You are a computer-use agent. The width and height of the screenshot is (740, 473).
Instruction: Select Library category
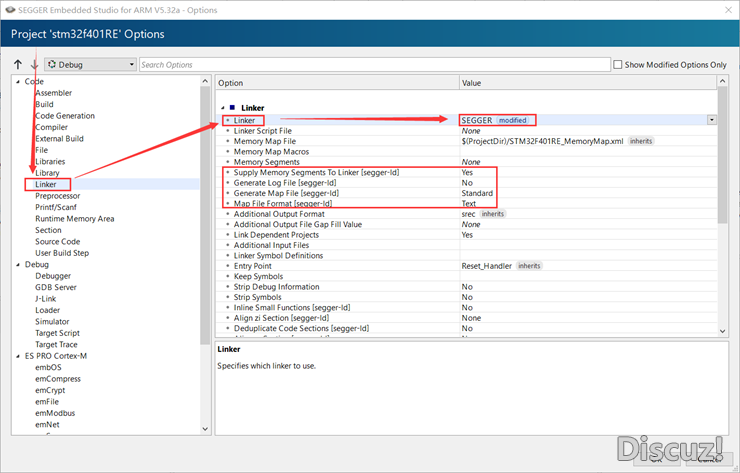(47, 173)
